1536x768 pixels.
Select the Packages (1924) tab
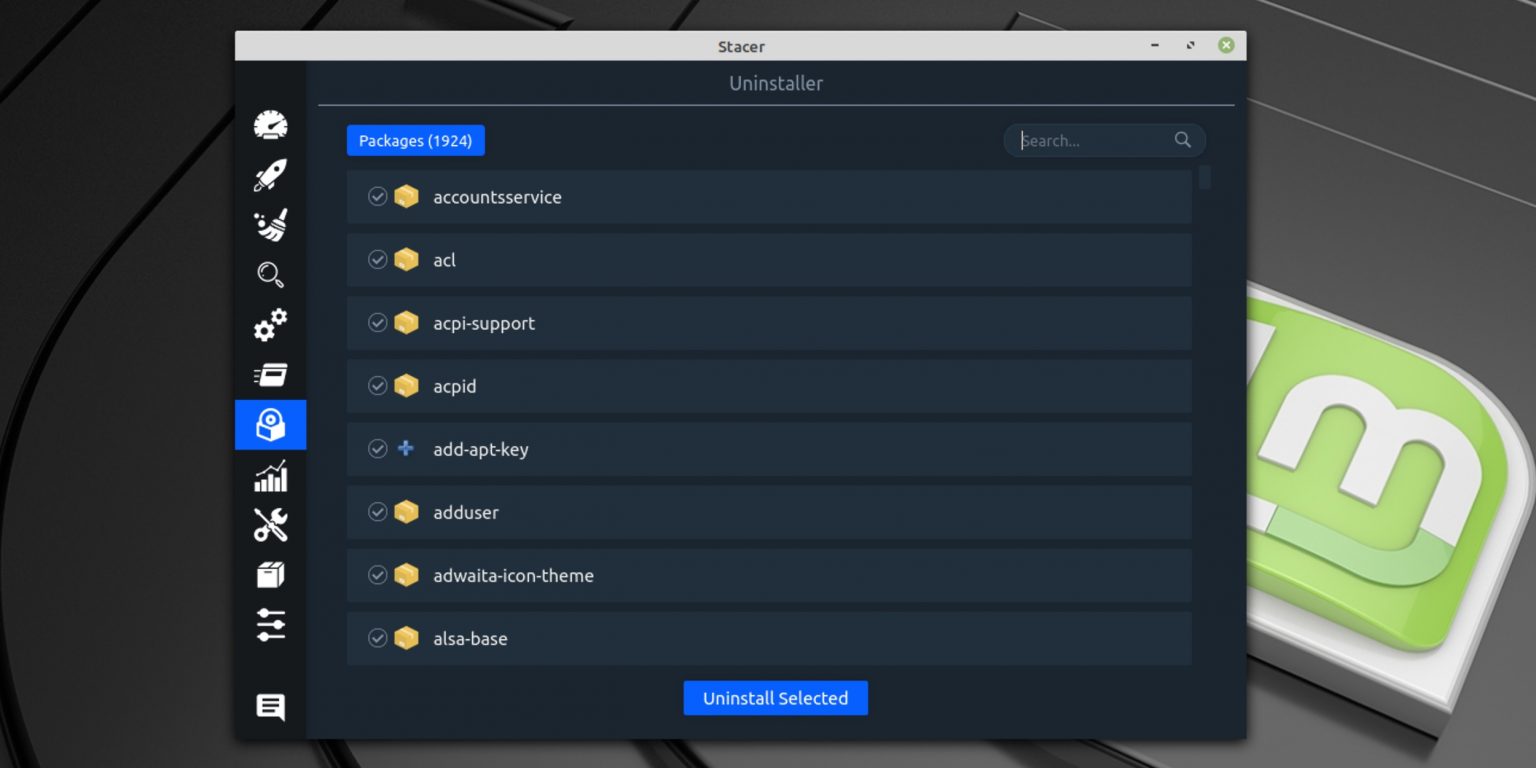[416, 140]
